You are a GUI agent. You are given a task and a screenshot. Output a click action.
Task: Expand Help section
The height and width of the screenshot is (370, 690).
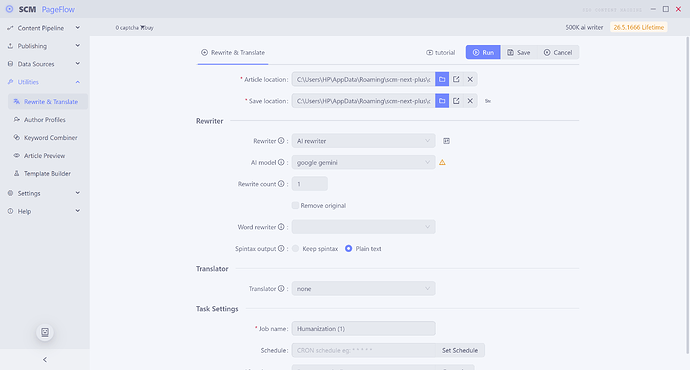(44, 211)
